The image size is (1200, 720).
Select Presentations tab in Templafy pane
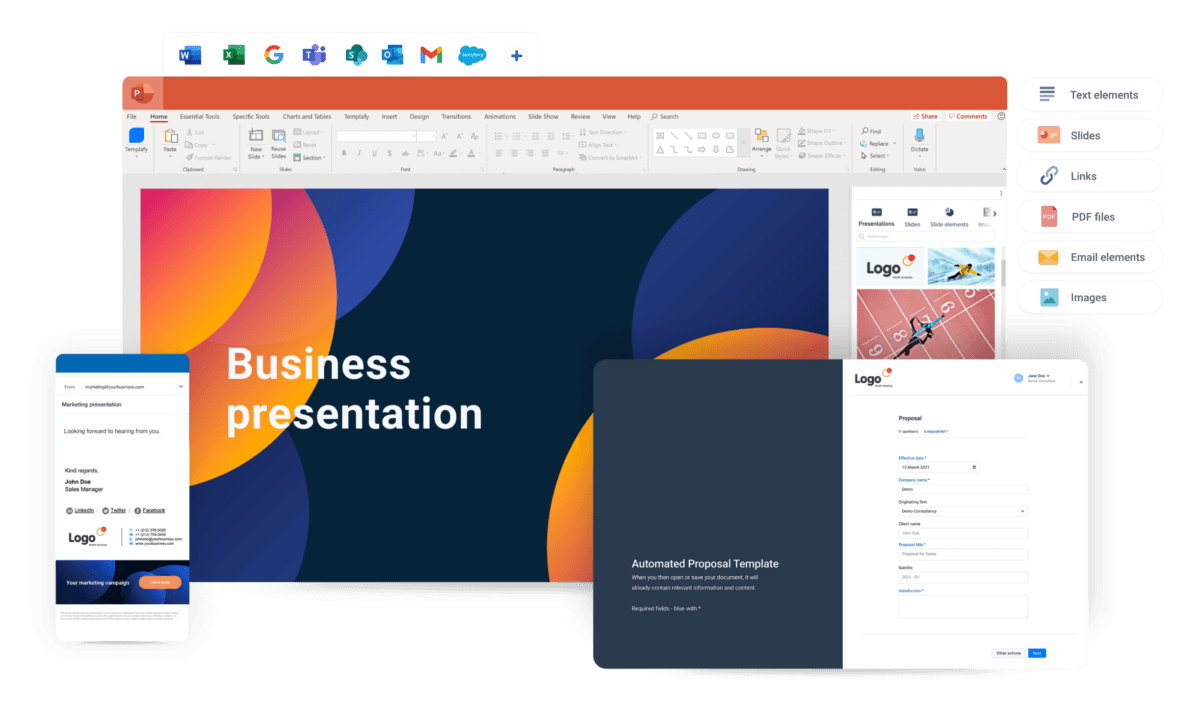(x=877, y=217)
